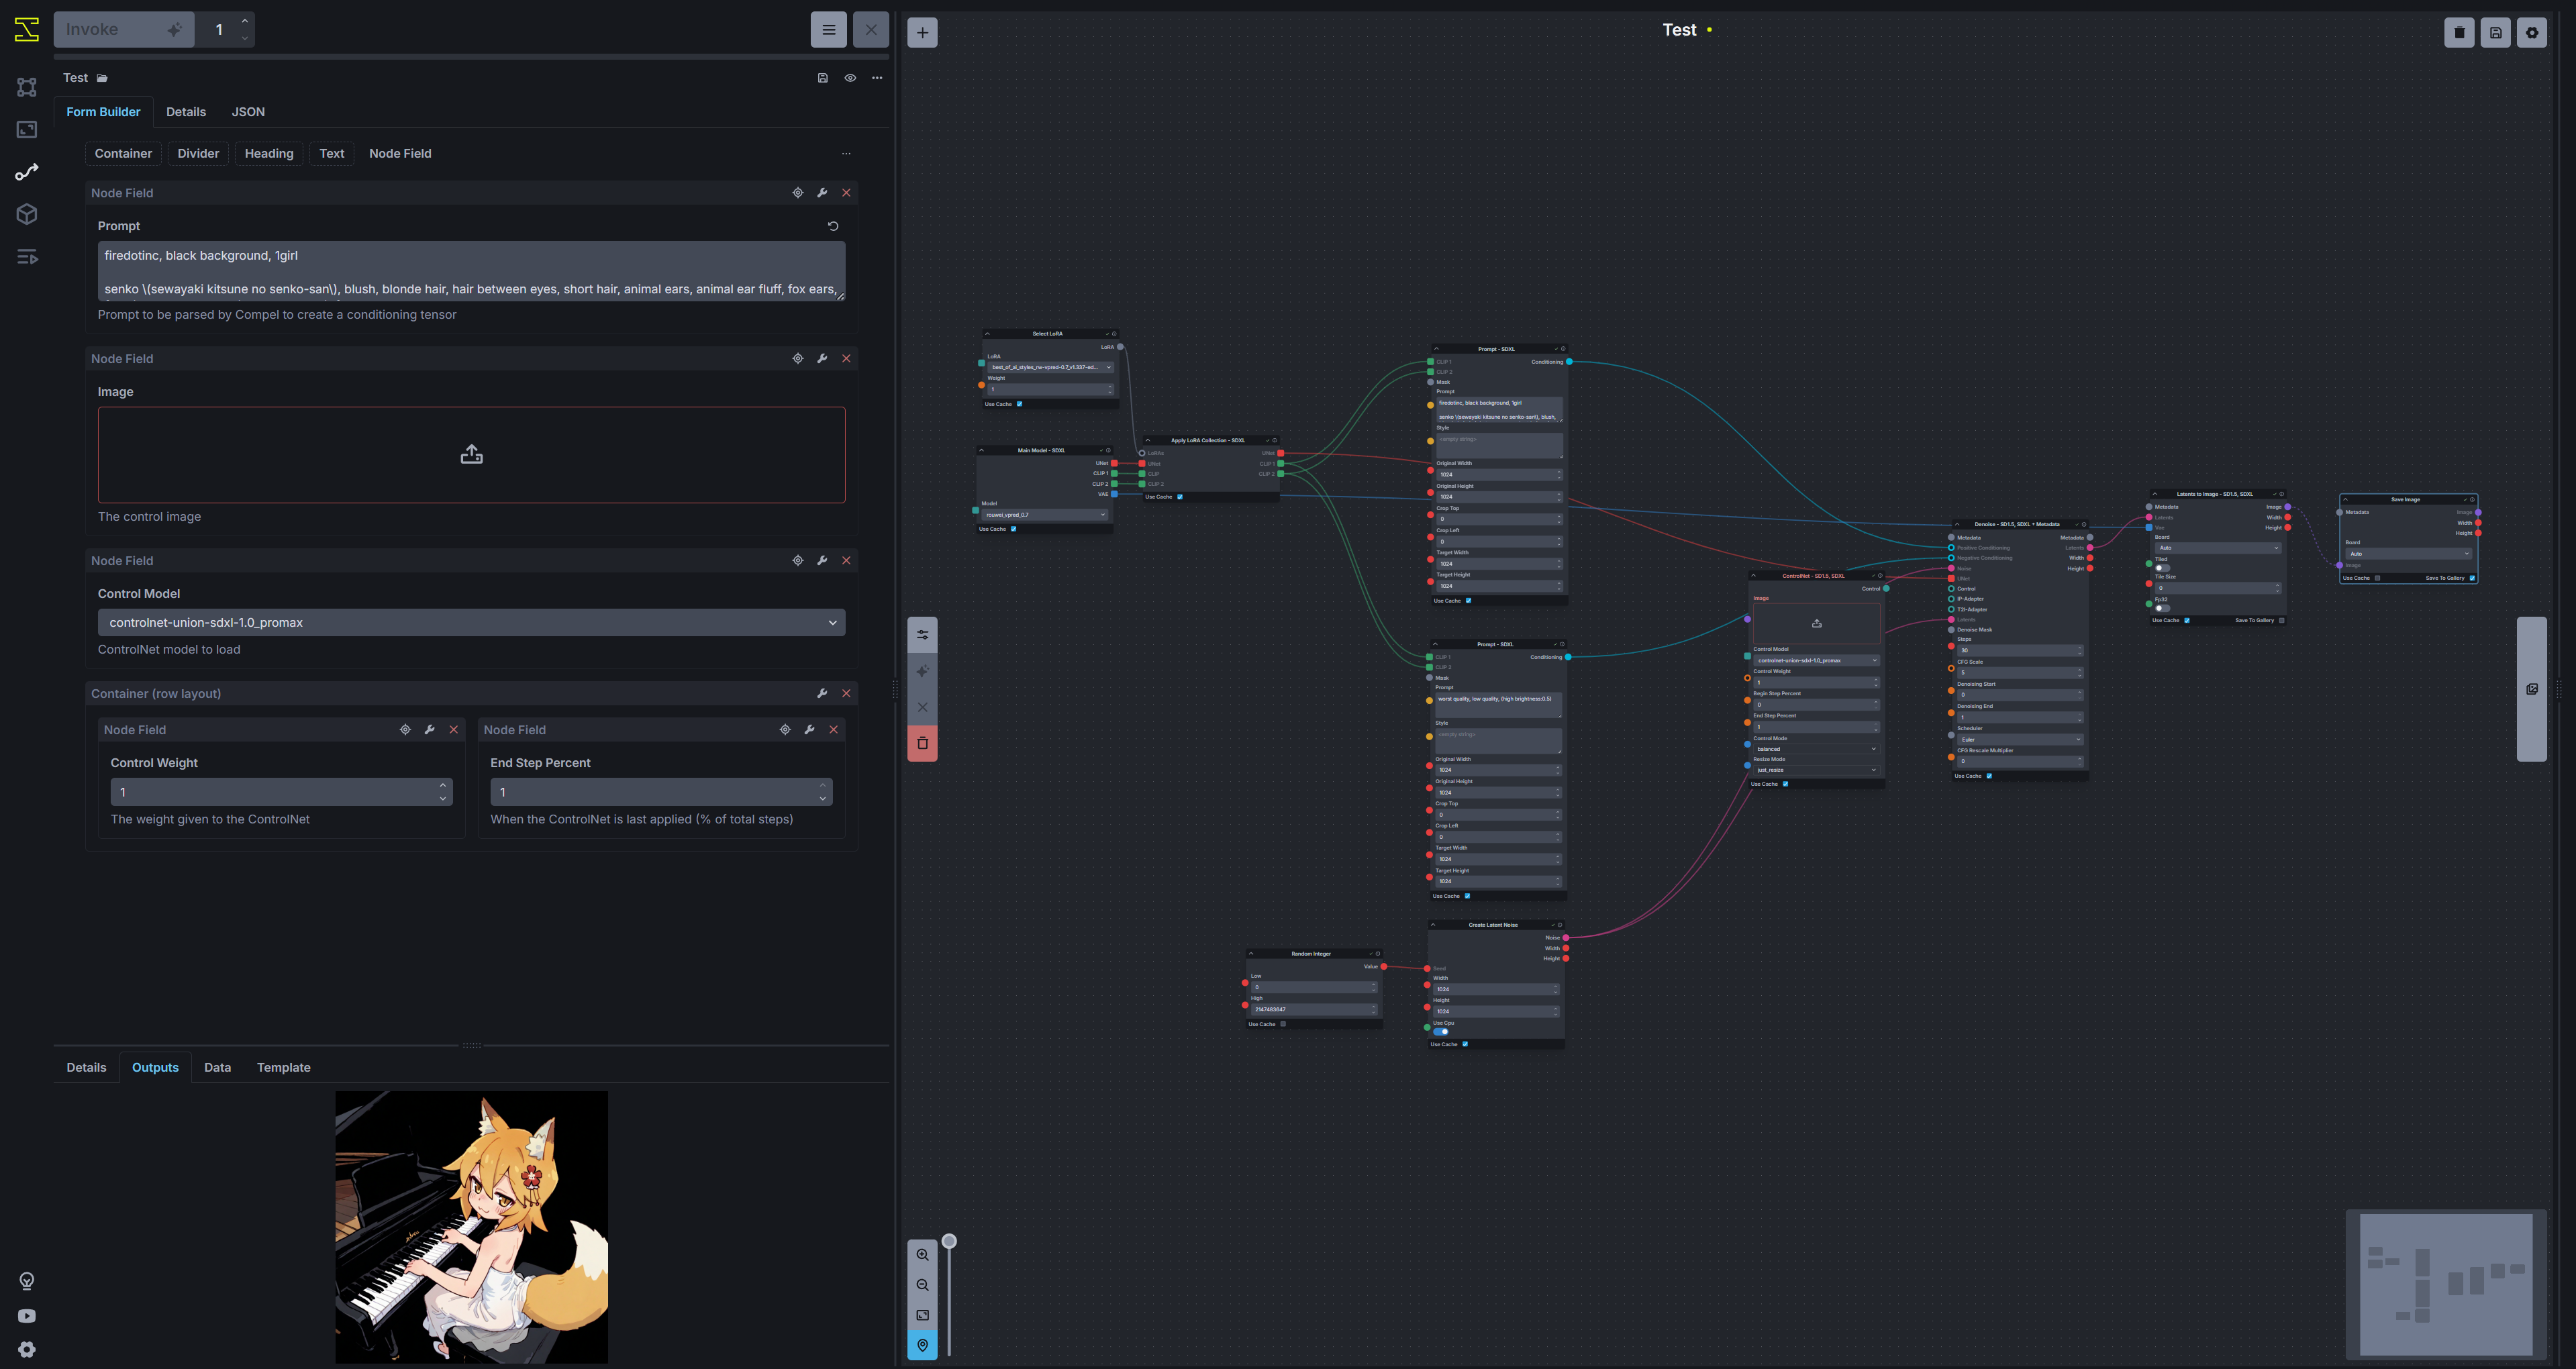Screen dimensions: 2576x1369
Task: Click the Container form element button
Action: point(123,154)
